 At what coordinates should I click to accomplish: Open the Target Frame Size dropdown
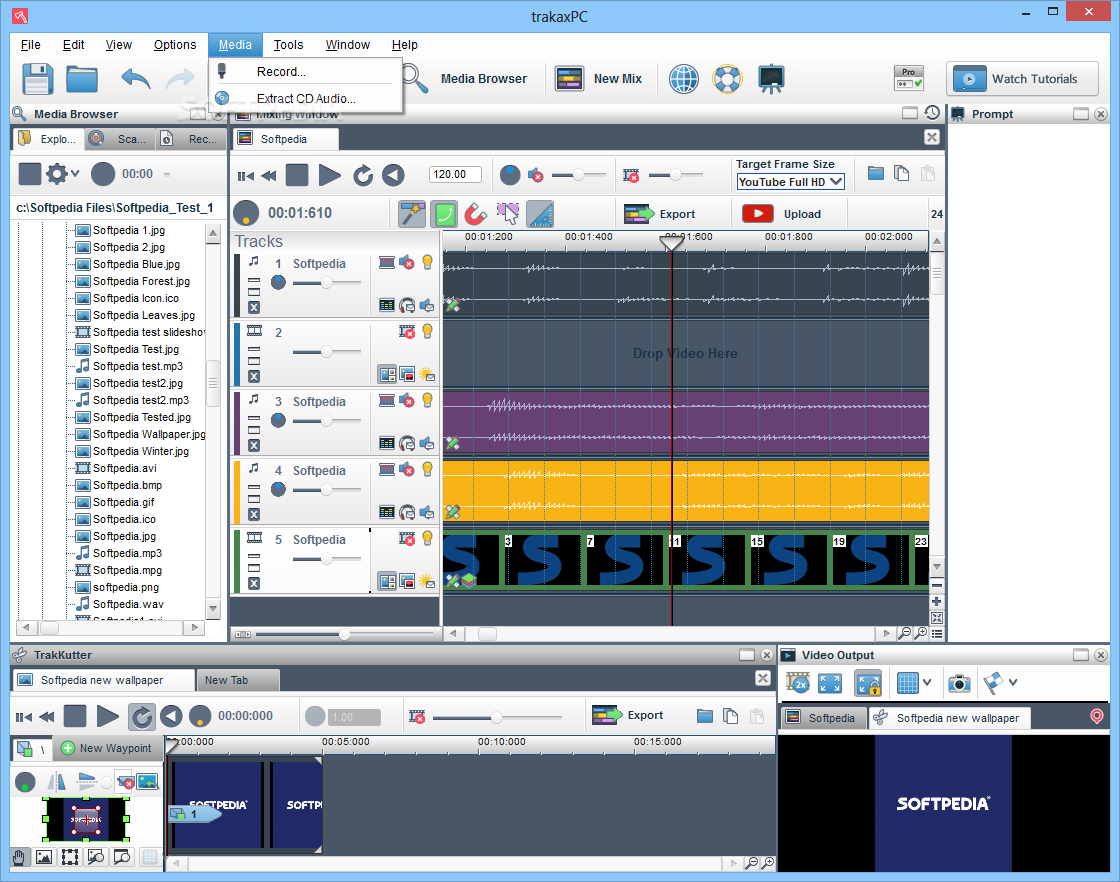(790, 182)
